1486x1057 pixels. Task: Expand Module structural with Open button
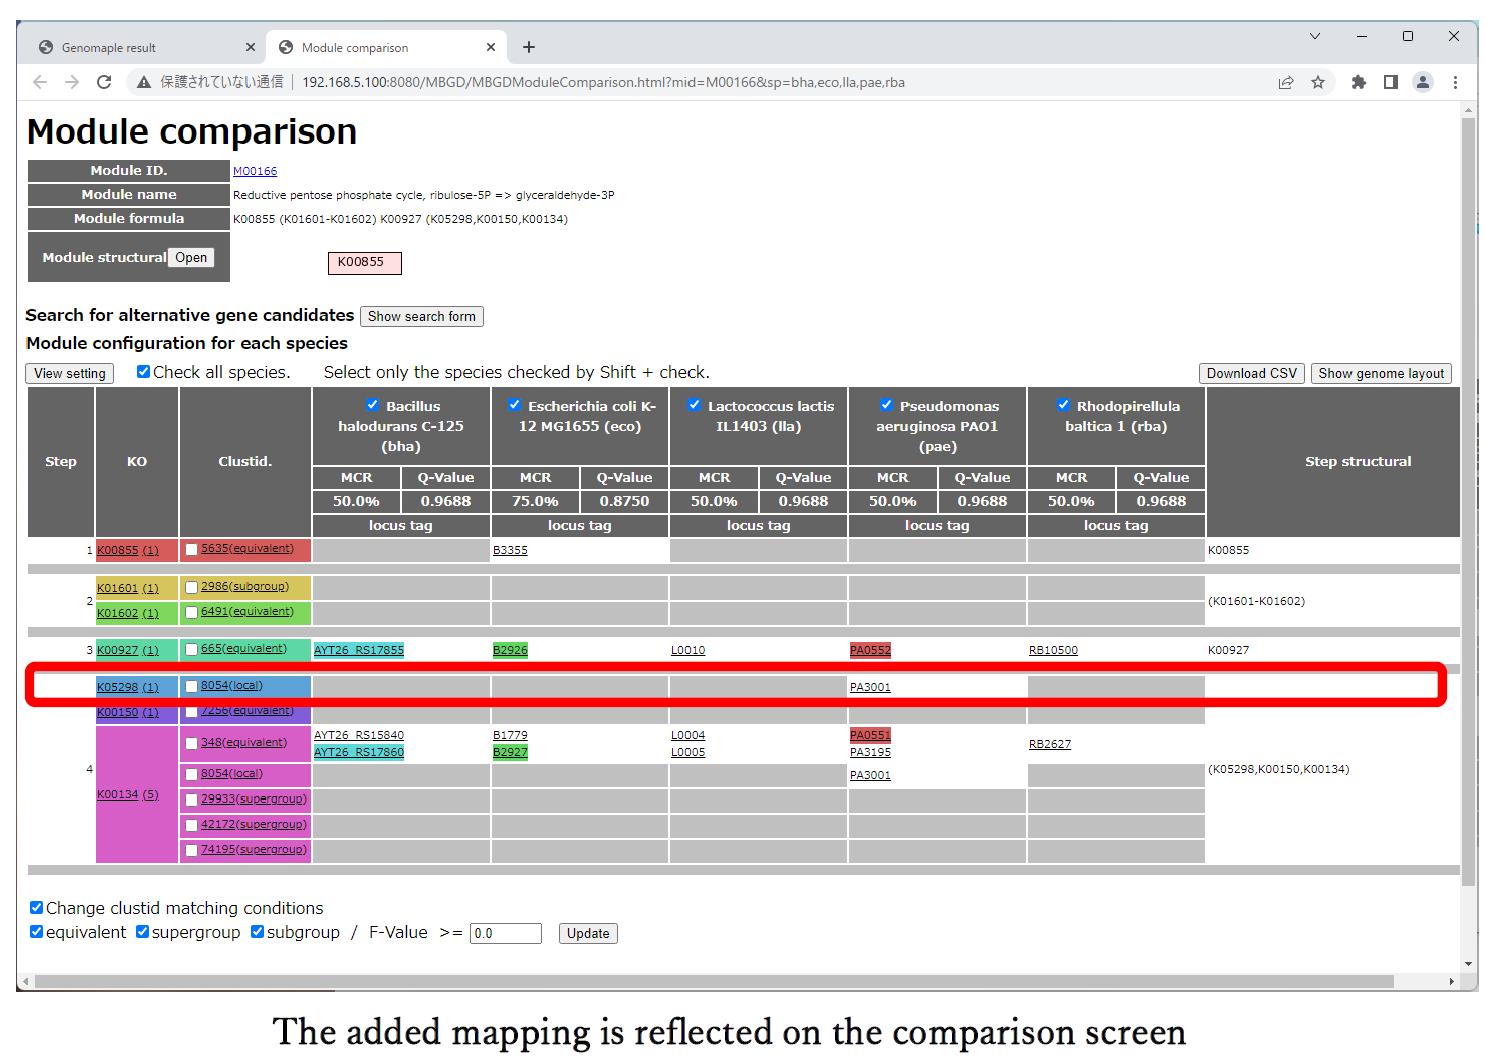[x=191, y=257]
